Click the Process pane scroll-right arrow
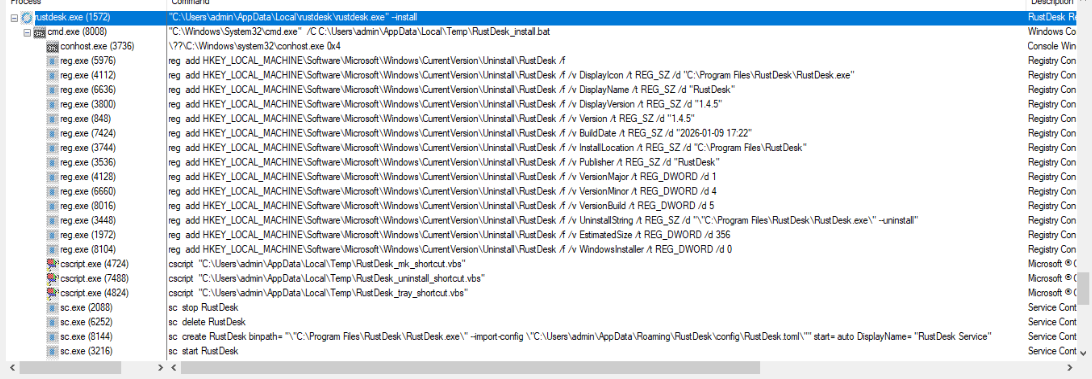This screenshot has width=1092, height=379. click(x=160, y=367)
